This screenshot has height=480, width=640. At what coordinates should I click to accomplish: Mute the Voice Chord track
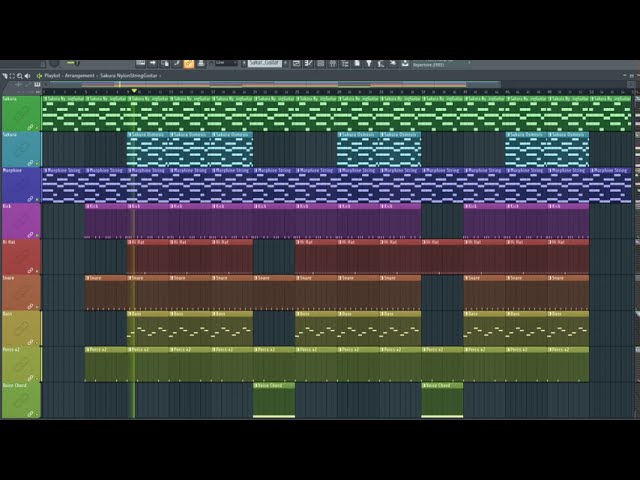tap(37, 415)
